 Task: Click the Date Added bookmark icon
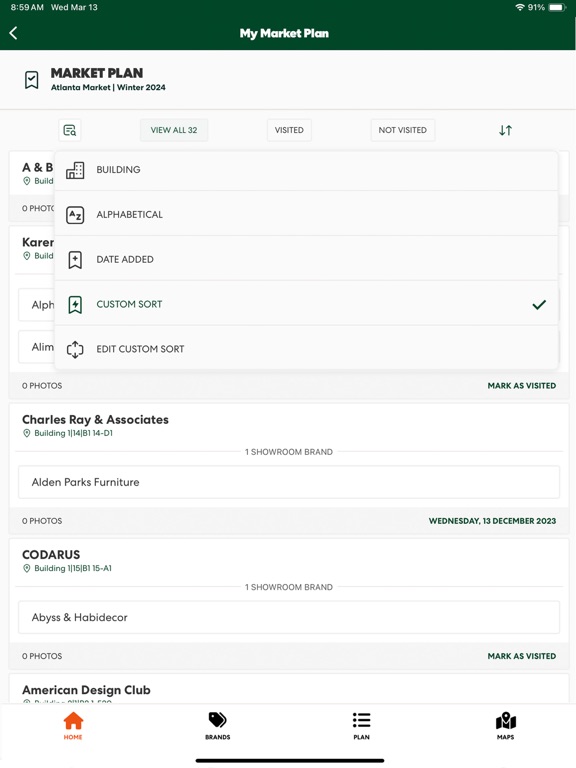[75, 260]
